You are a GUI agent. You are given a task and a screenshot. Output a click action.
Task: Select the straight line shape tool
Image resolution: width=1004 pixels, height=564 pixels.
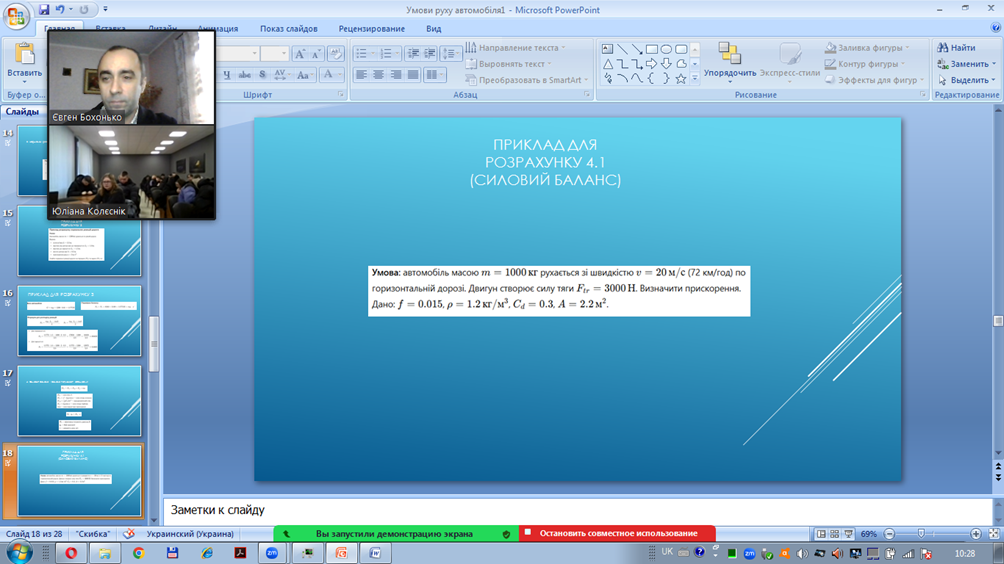click(622, 49)
